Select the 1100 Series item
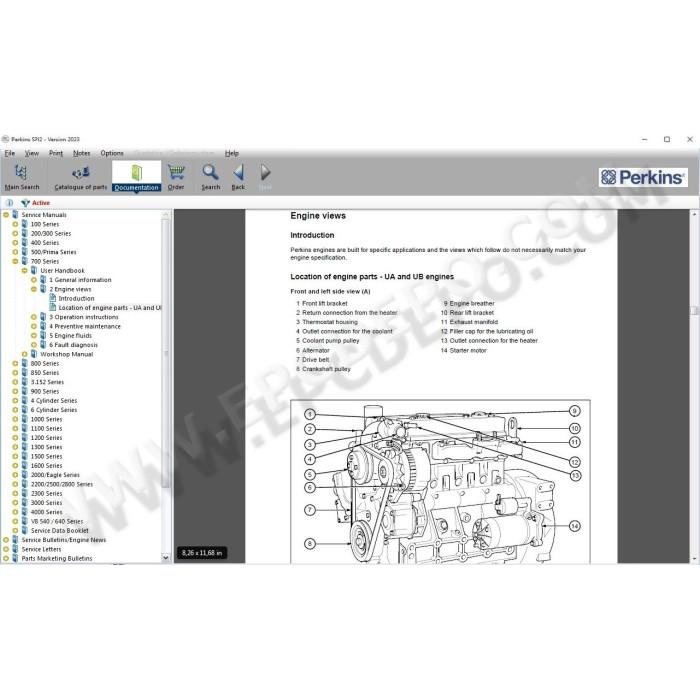Viewport: 700px width, 700px height. tap(46, 429)
